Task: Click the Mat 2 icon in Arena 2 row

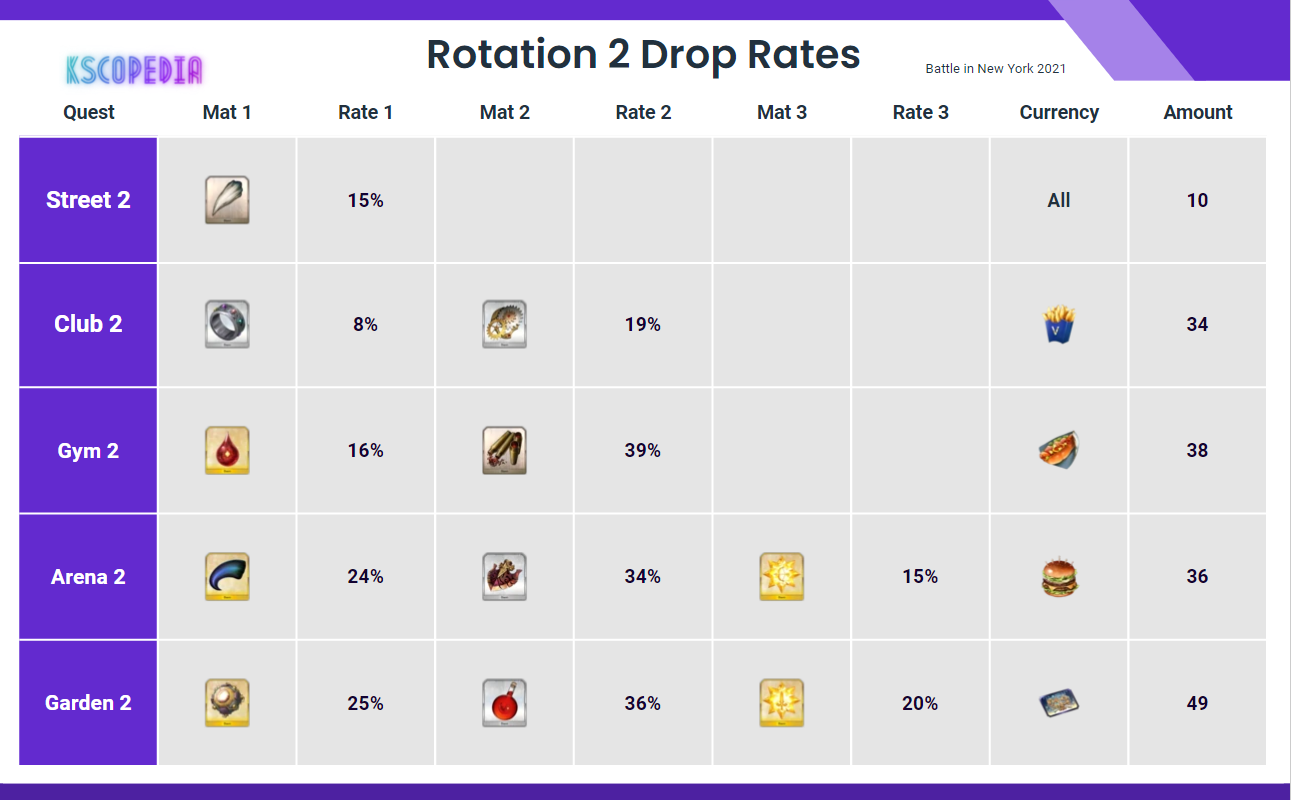Action: pyautogui.click(x=504, y=577)
